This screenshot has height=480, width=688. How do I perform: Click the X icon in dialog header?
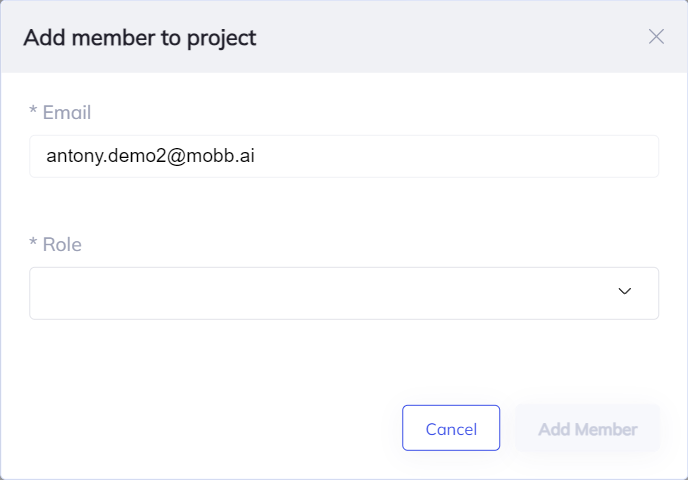tap(656, 37)
